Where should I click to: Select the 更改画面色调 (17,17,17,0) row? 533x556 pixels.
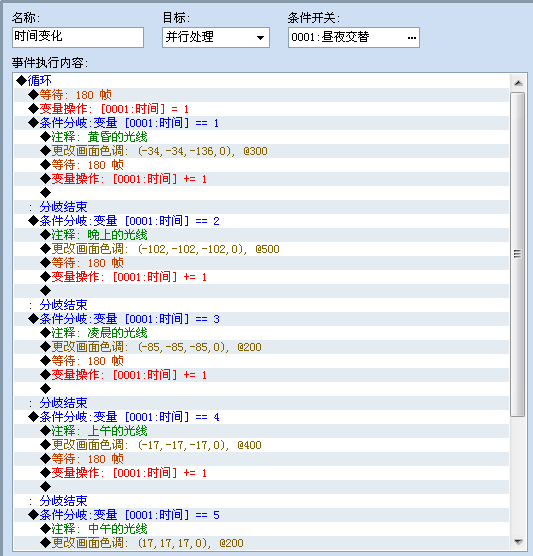[261, 543]
